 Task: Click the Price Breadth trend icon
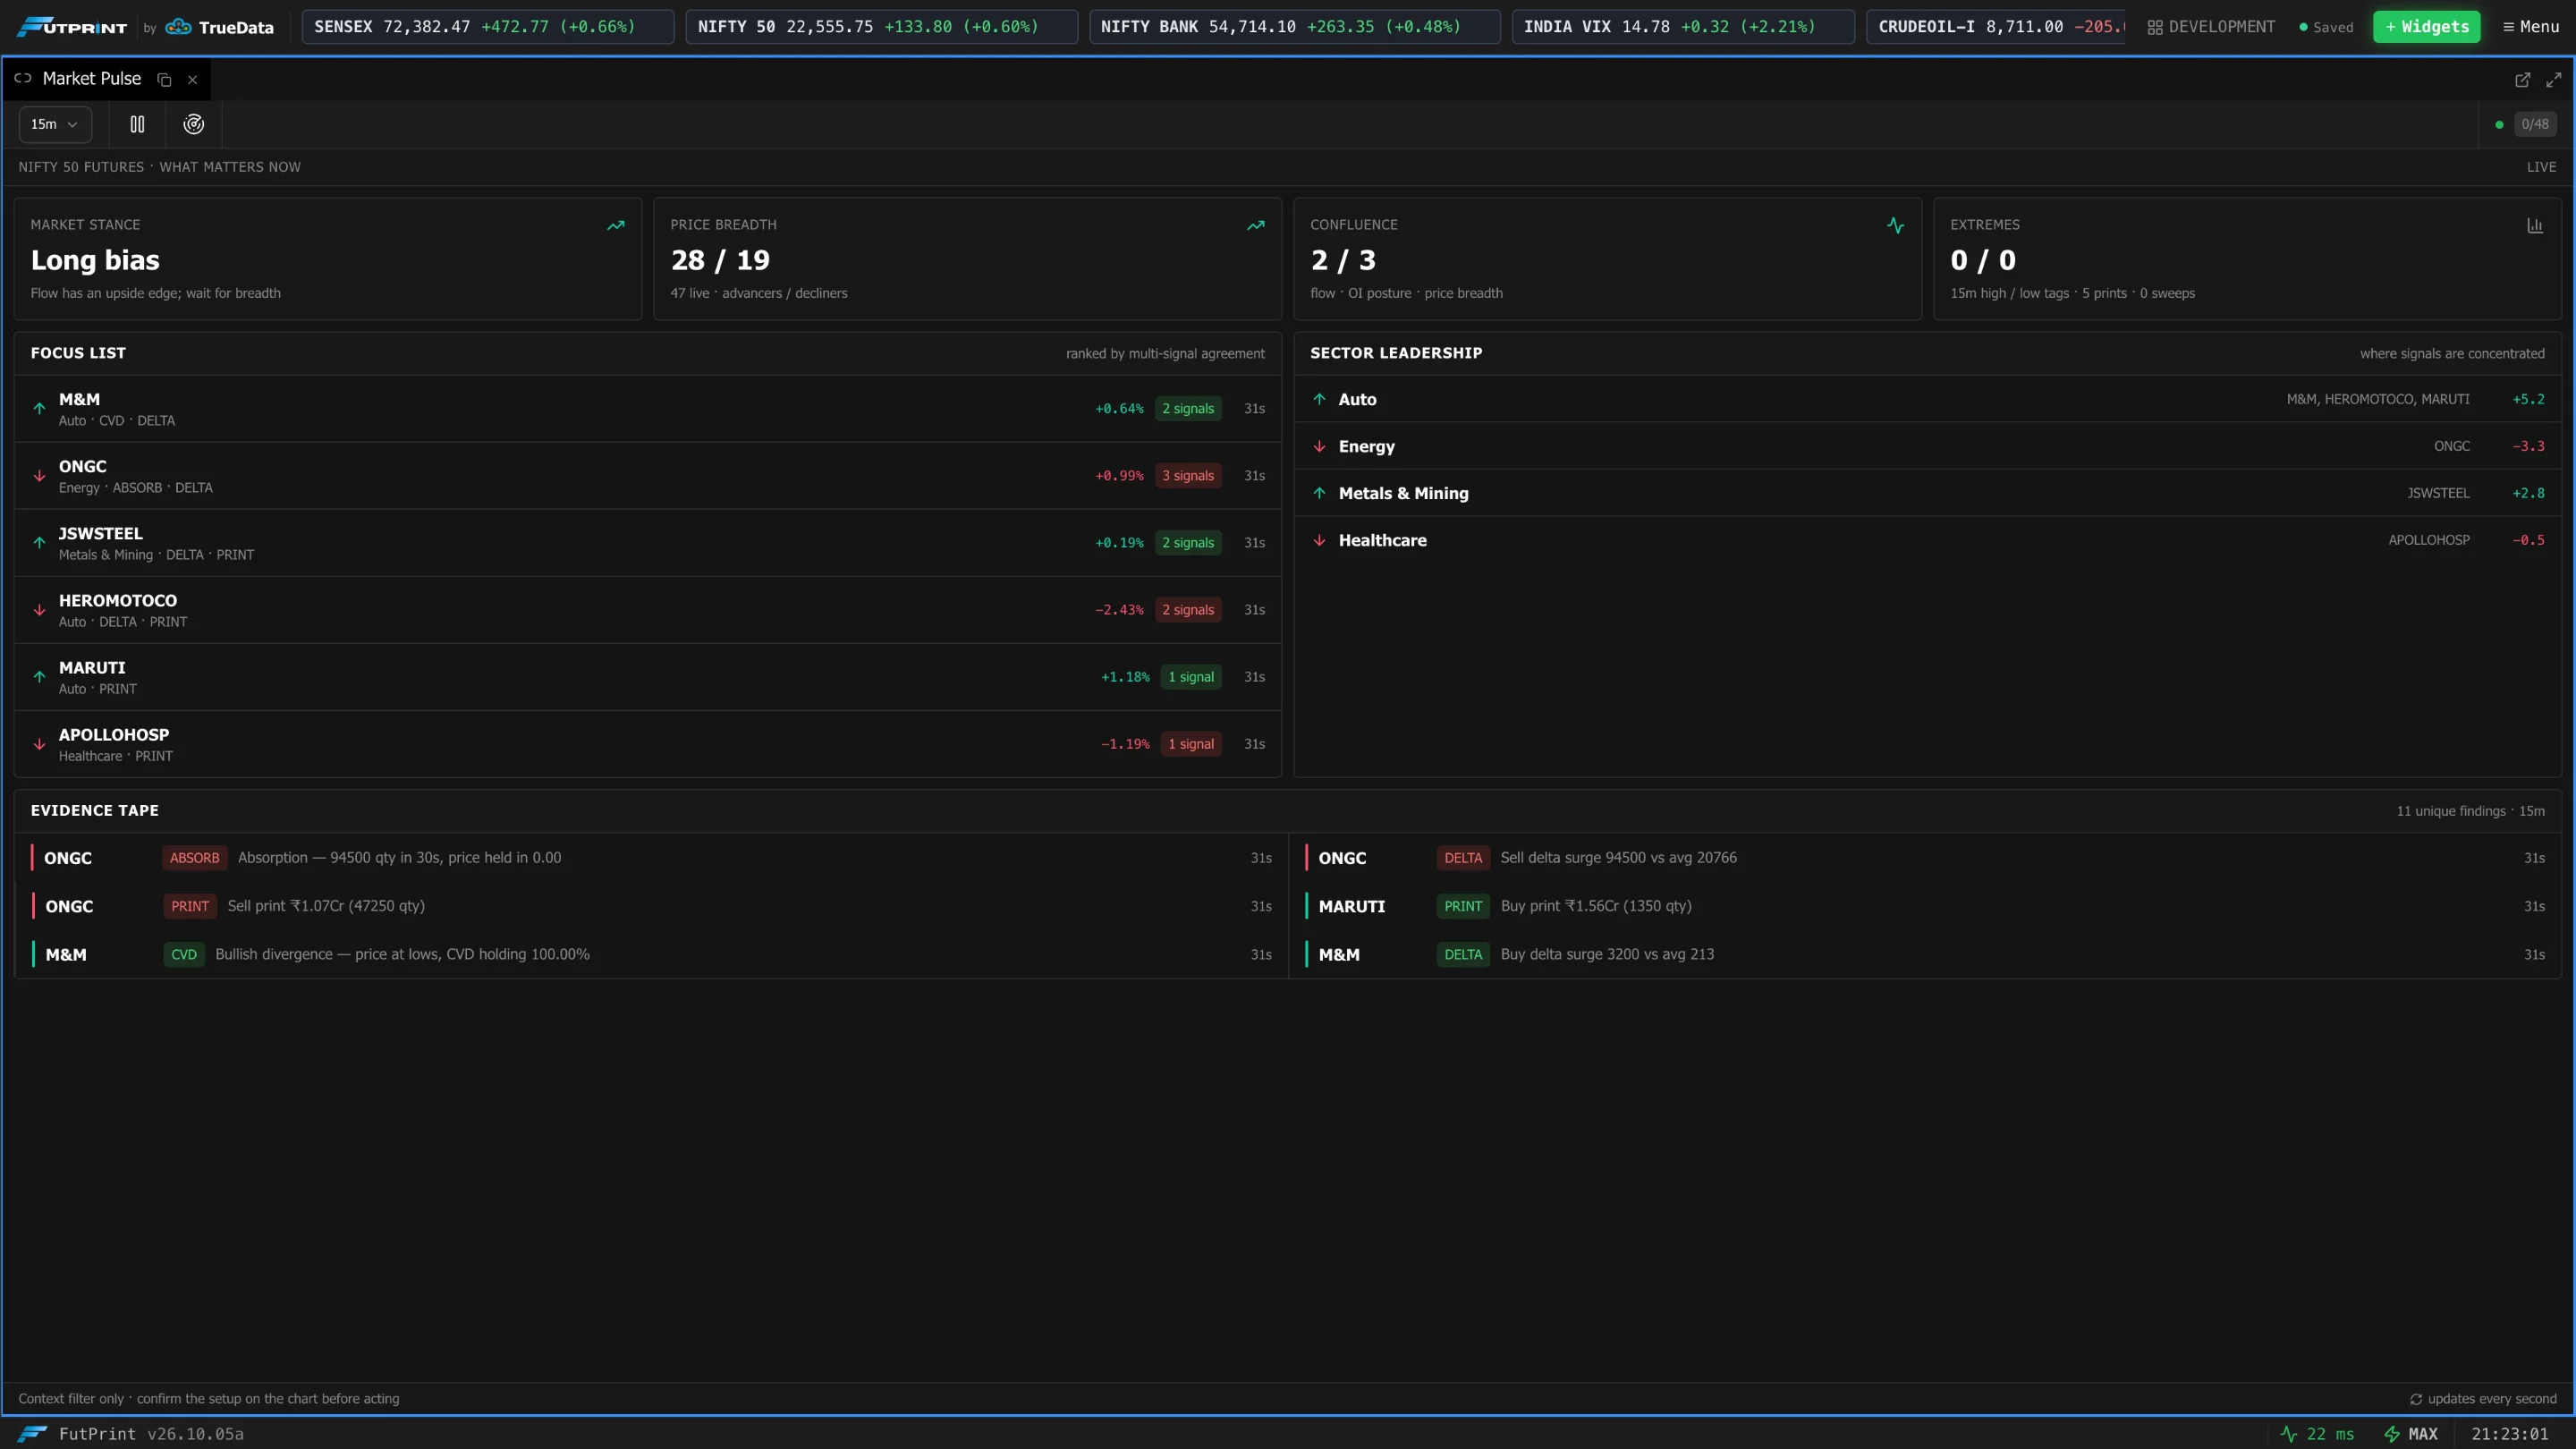pyautogui.click(x=1256, y=225)
